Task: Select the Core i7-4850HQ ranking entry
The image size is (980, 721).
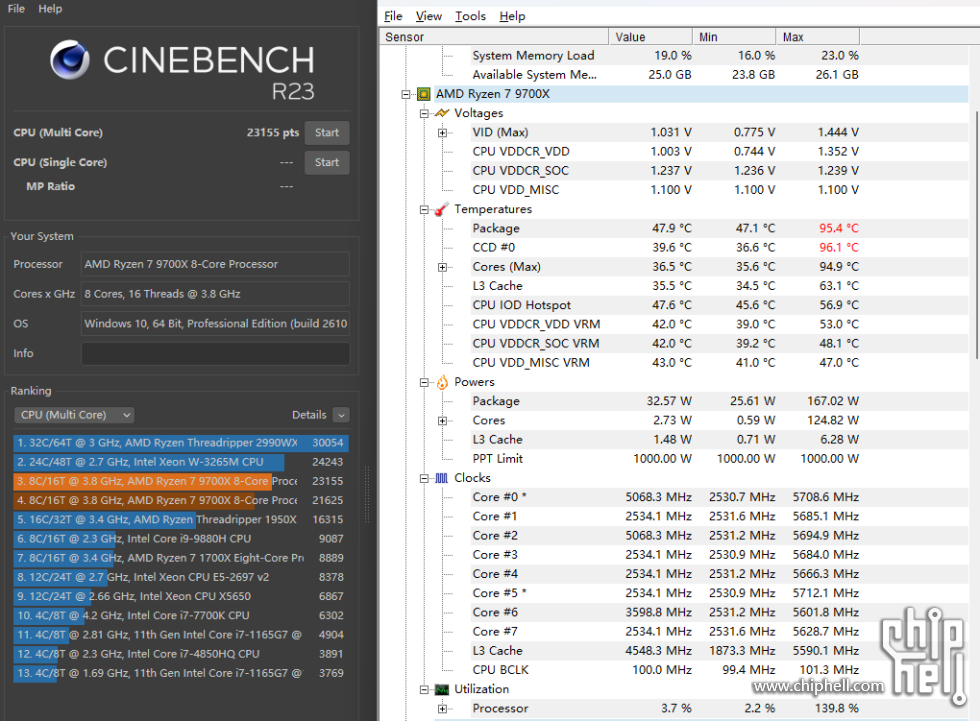Action: (181, 654)
